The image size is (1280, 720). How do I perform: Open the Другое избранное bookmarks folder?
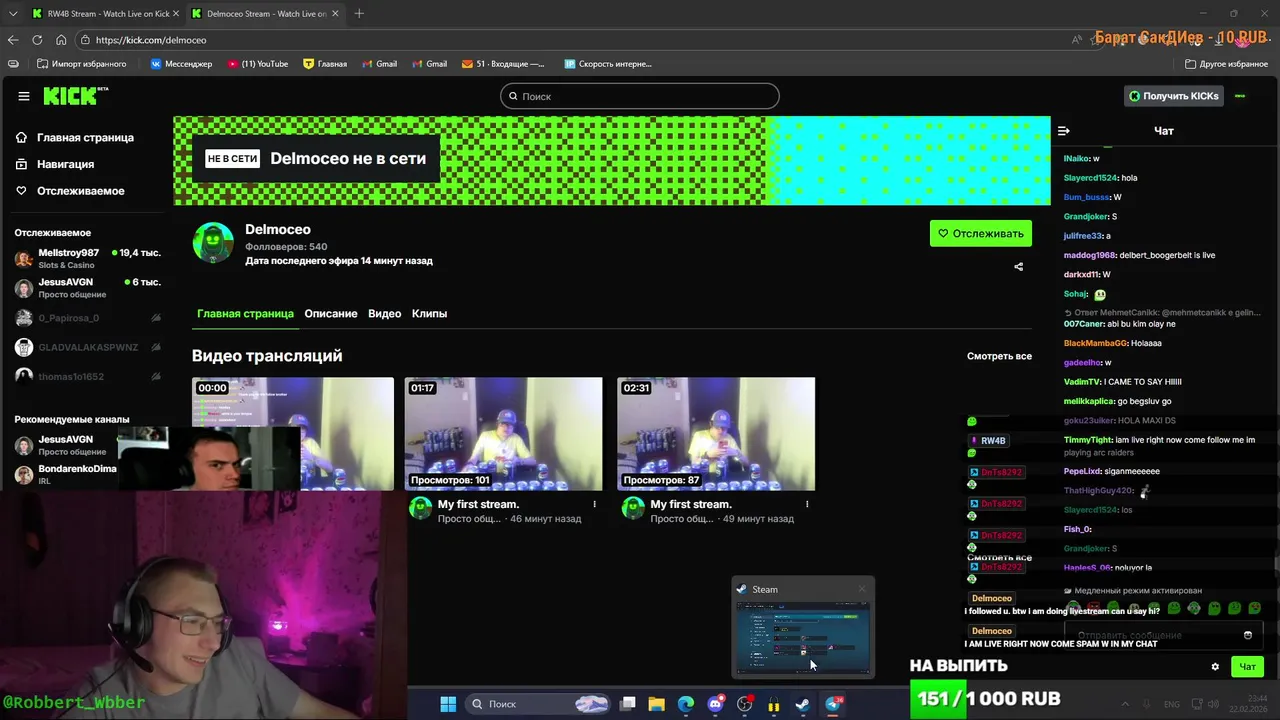click(x=1226, y=64)
